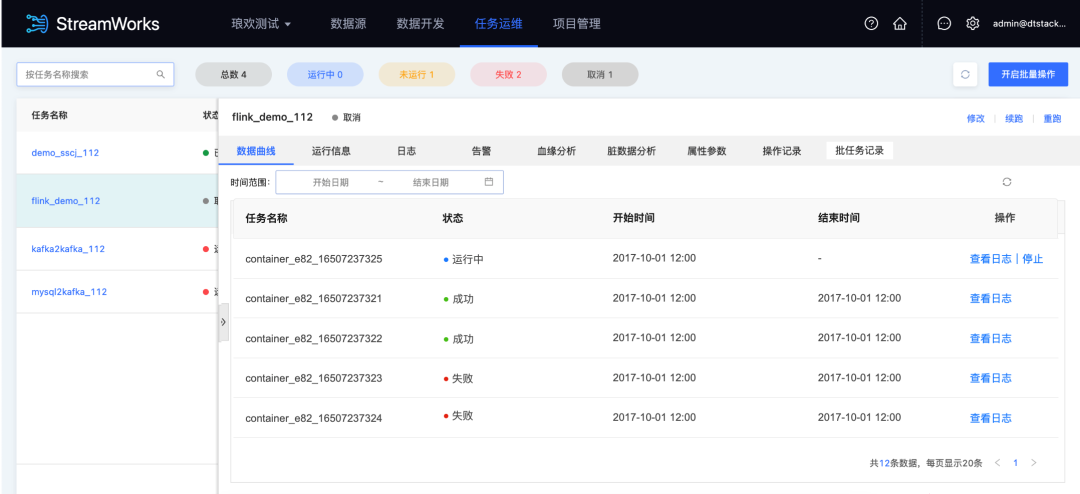The image size is (1080, 494).
Task: Stop the running container via 停止 link
Action: [x=1032, y=259]
